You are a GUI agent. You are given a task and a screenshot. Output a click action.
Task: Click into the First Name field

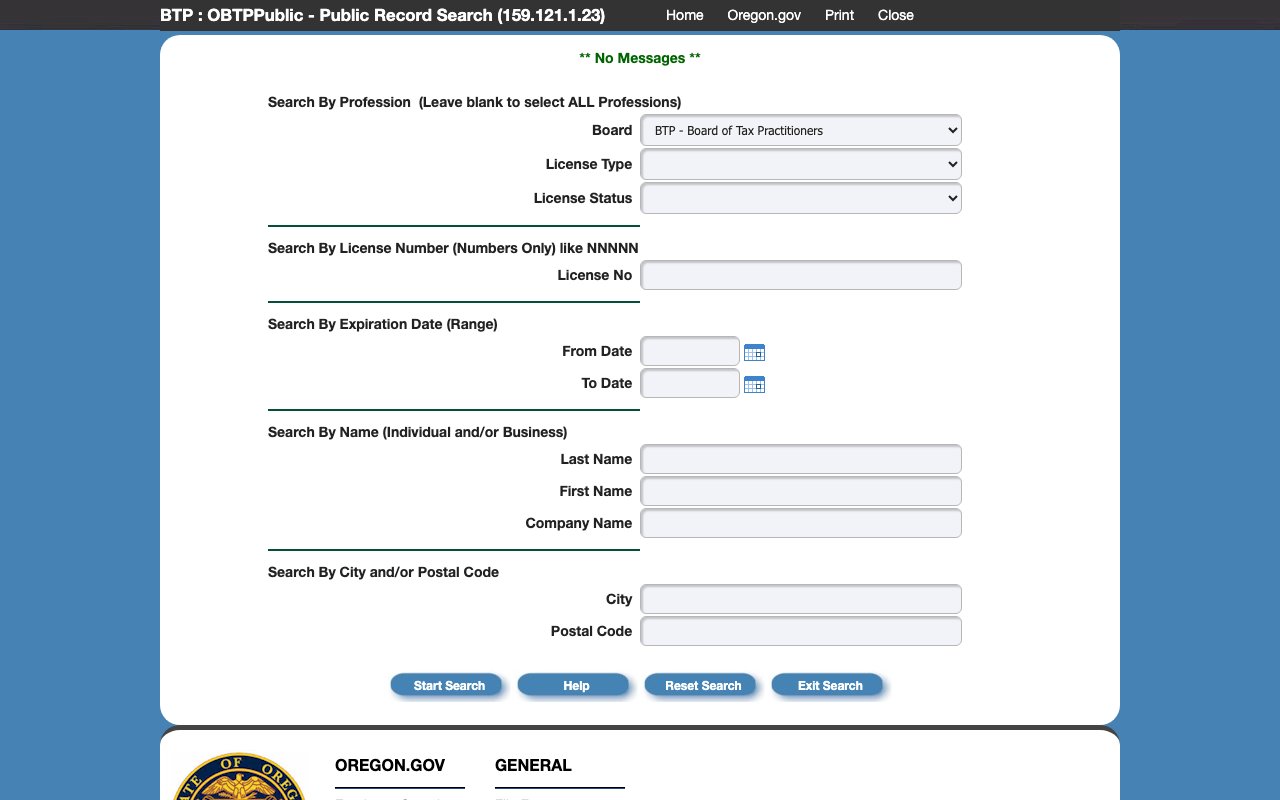pyautogui.click(x=801, y=492)
